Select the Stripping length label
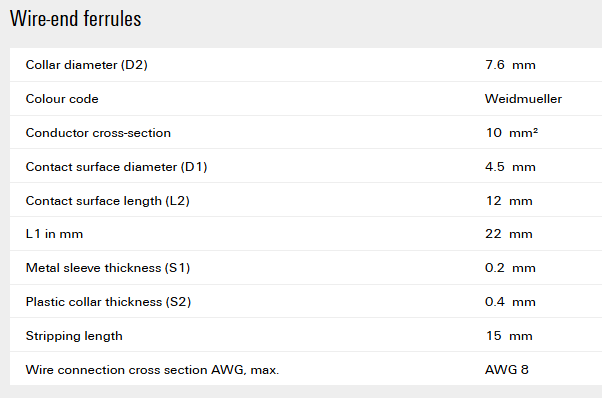 coord(74,336)
